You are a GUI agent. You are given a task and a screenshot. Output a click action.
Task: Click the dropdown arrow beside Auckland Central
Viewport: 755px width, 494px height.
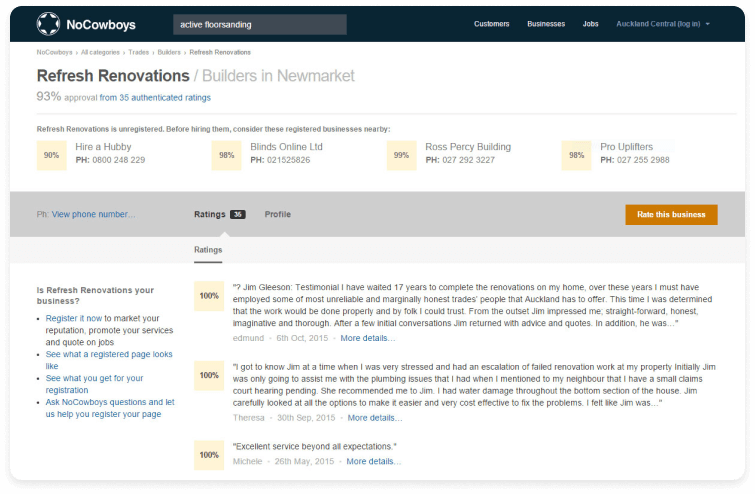pyautogui.click(x=707, y=24)
